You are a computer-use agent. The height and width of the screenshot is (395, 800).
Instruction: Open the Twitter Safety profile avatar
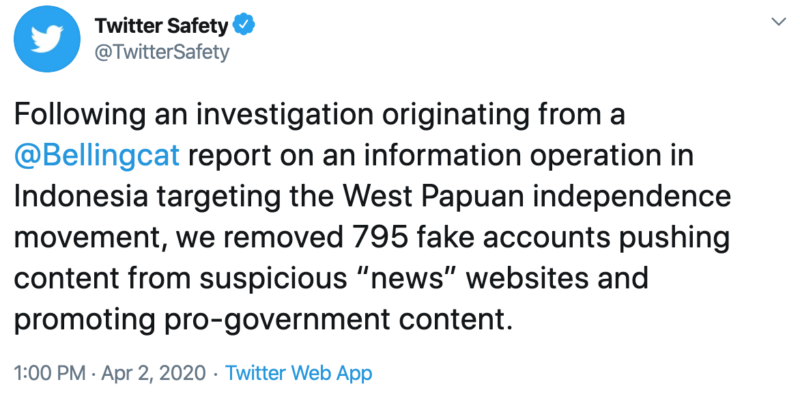46,39
